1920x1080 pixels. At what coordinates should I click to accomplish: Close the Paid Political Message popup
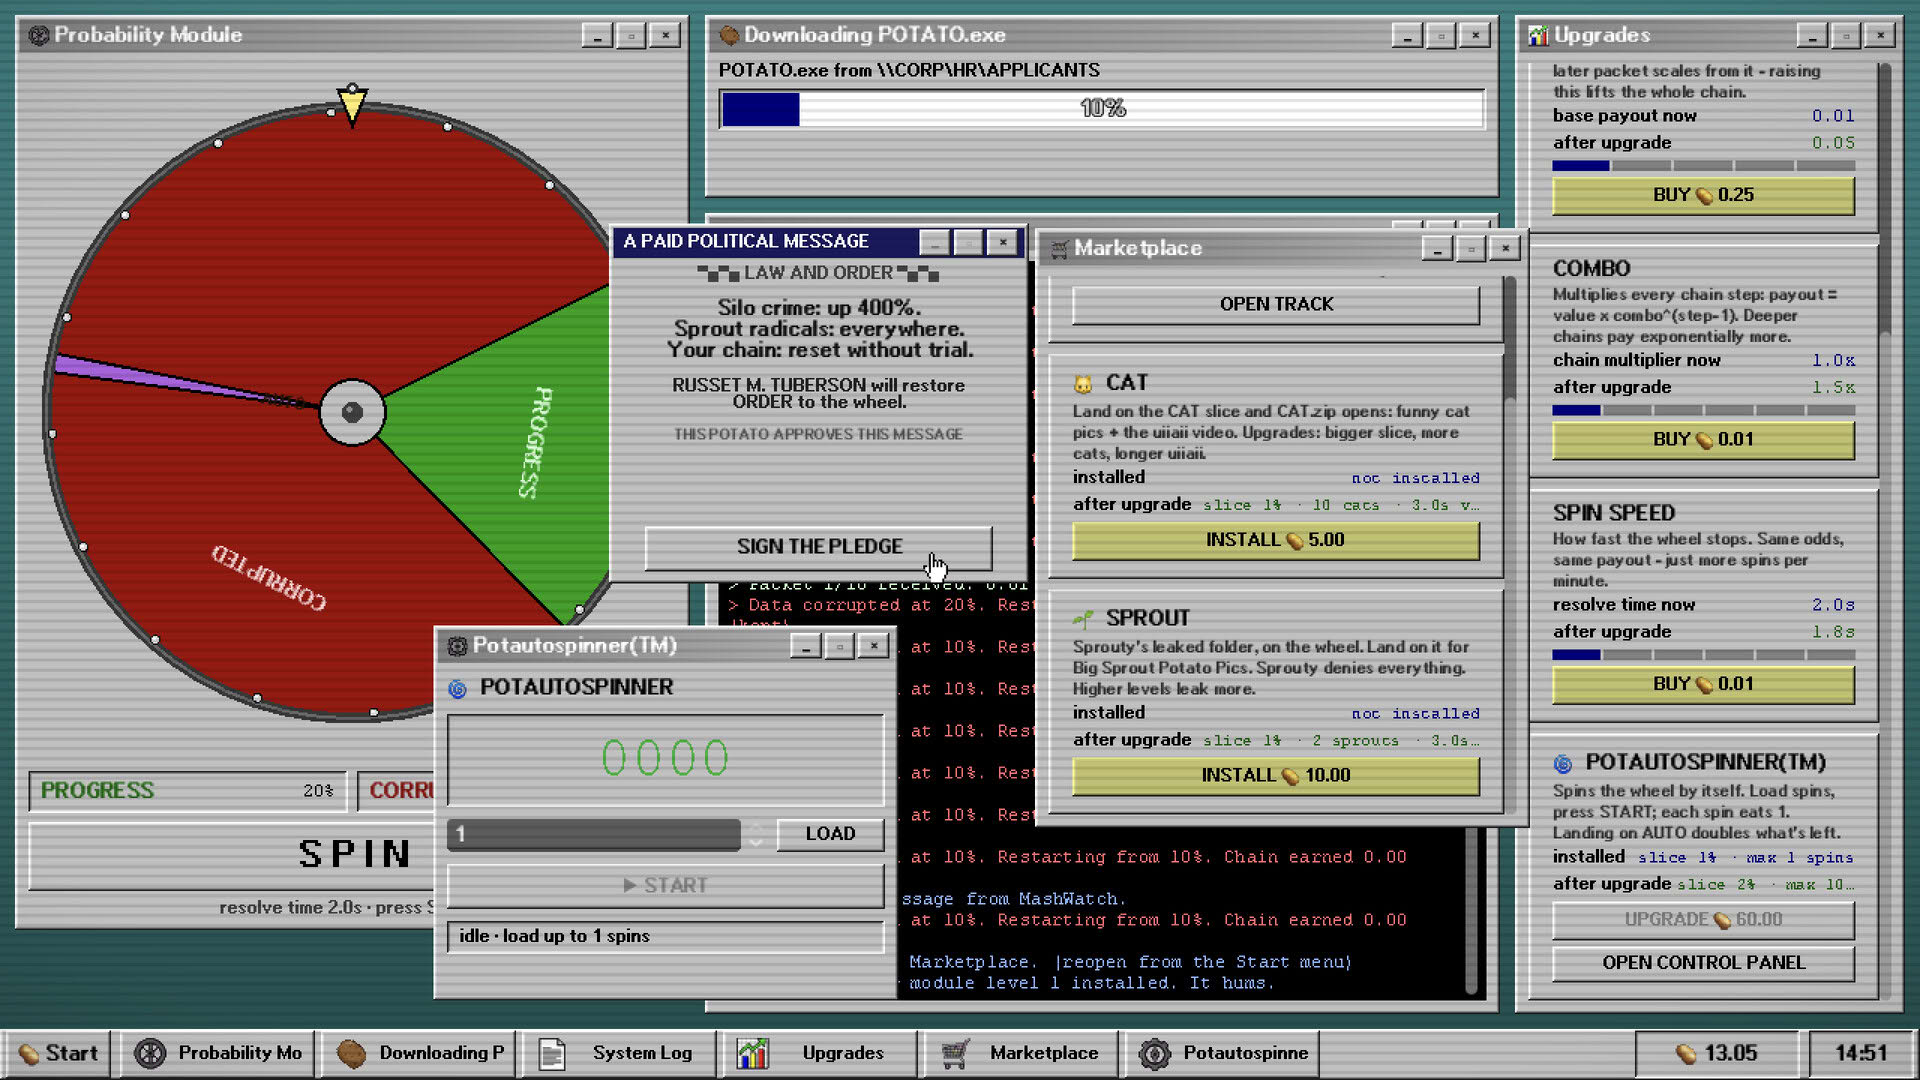(1002, 242)
